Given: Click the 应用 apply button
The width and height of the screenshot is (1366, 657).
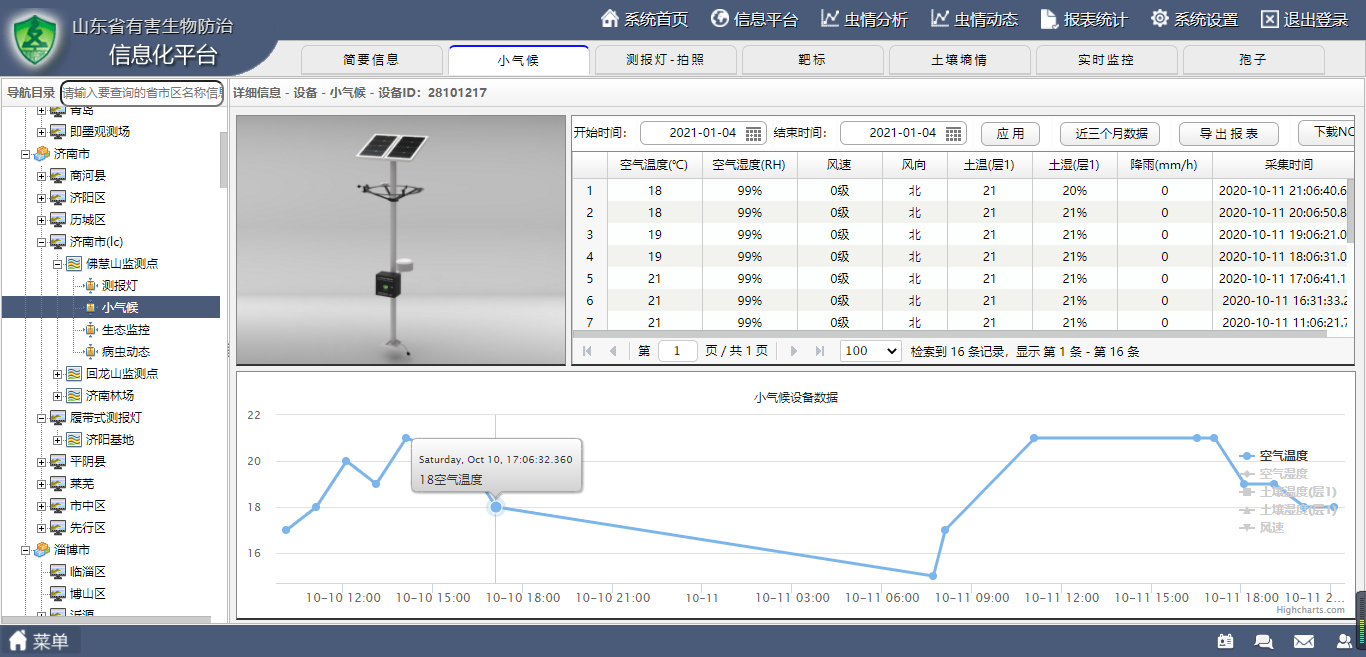Looking at the screenshot, I should tap(1010, 134).
